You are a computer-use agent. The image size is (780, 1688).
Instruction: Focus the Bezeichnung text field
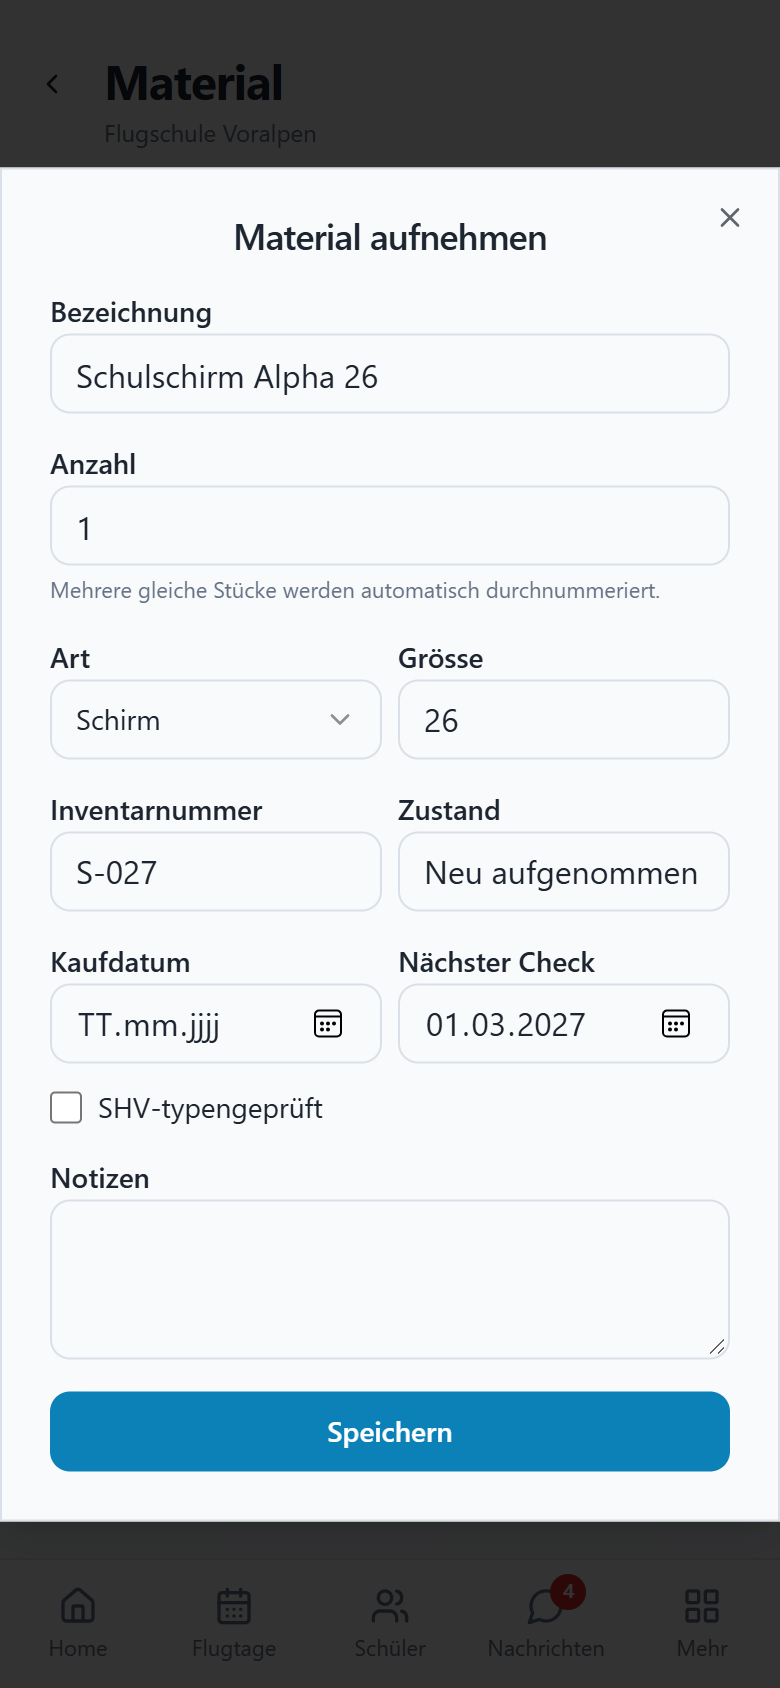tap(390, 374)
